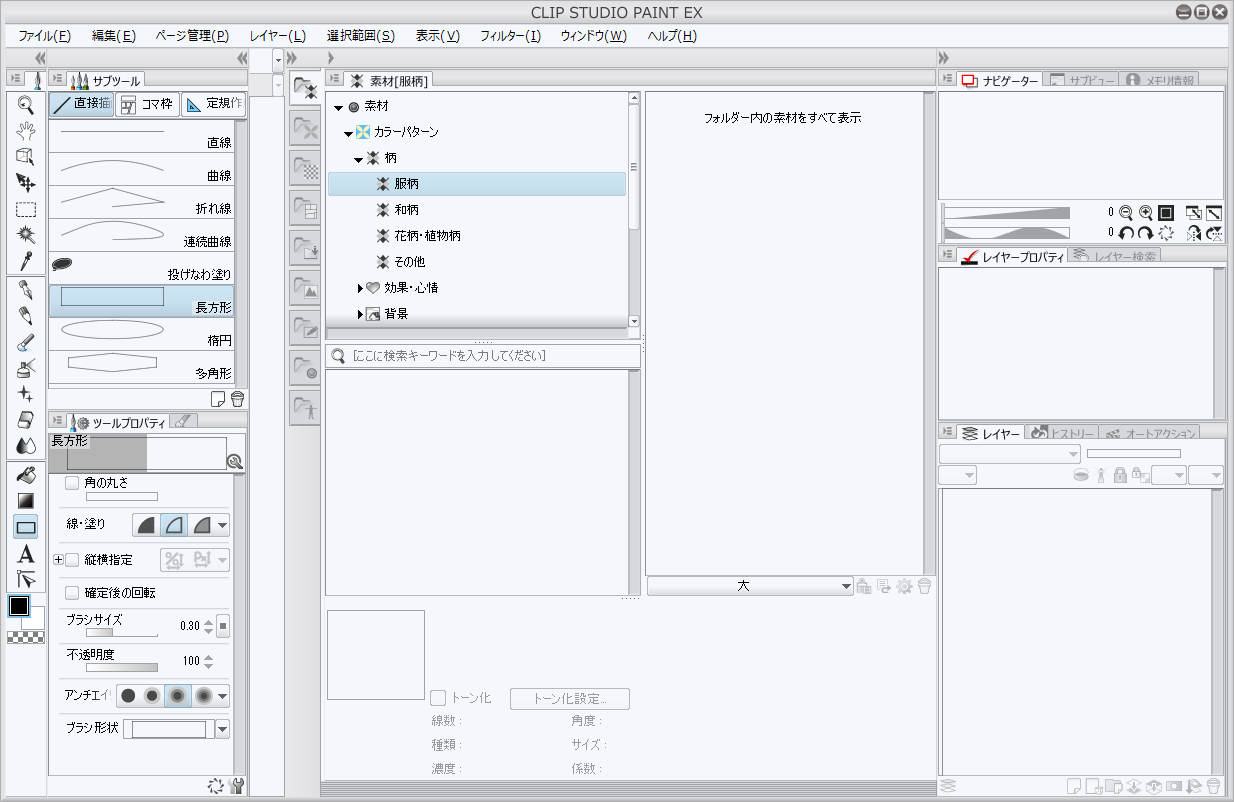Select the Text tool
The height and width of the screenshot is (802, 1234).
(26, 554)
